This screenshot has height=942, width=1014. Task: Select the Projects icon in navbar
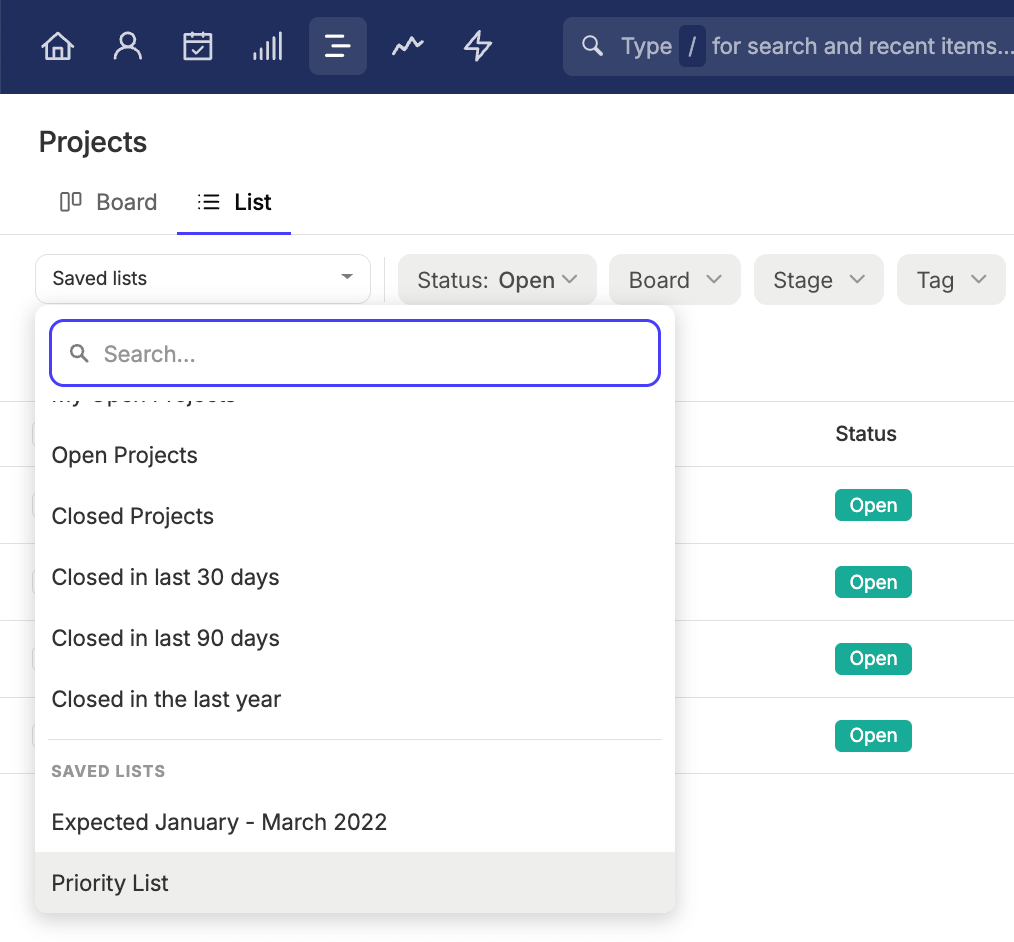click(338, 47)
